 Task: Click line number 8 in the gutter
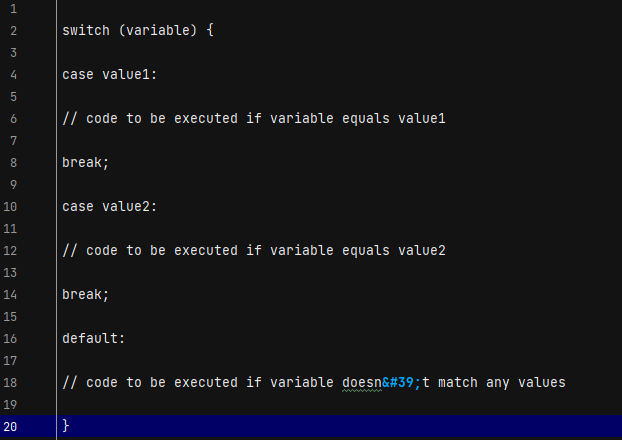[13, 163]
